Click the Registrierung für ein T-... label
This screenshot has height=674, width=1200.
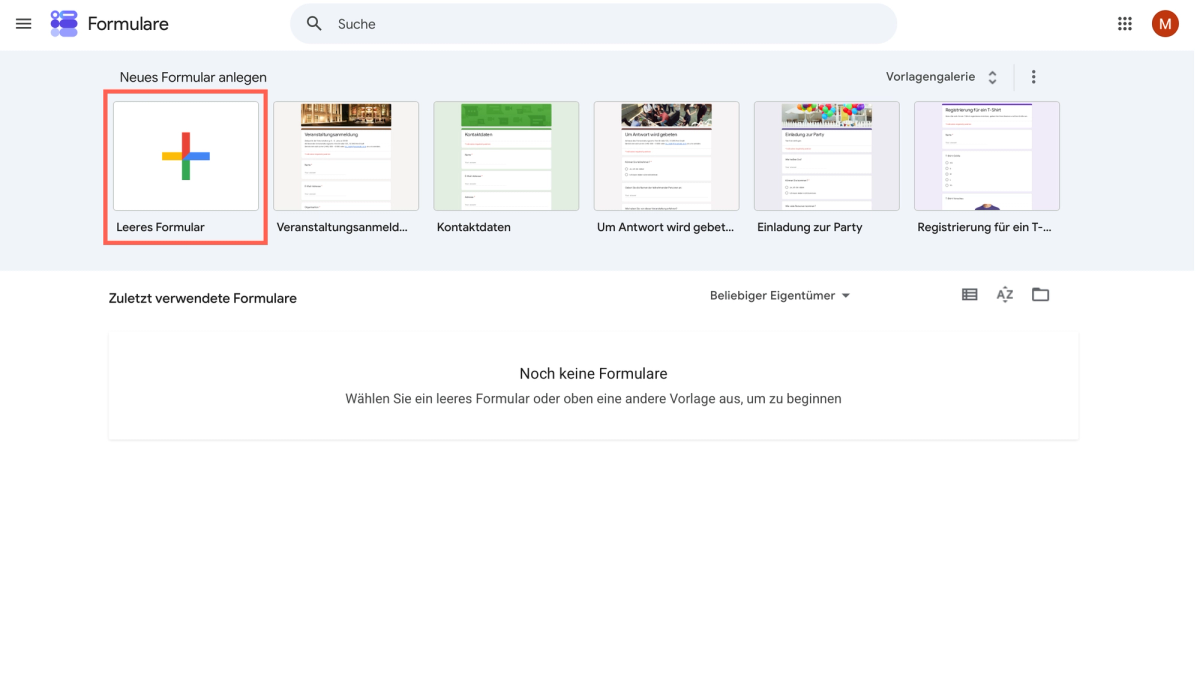click(x=984, y=227)
